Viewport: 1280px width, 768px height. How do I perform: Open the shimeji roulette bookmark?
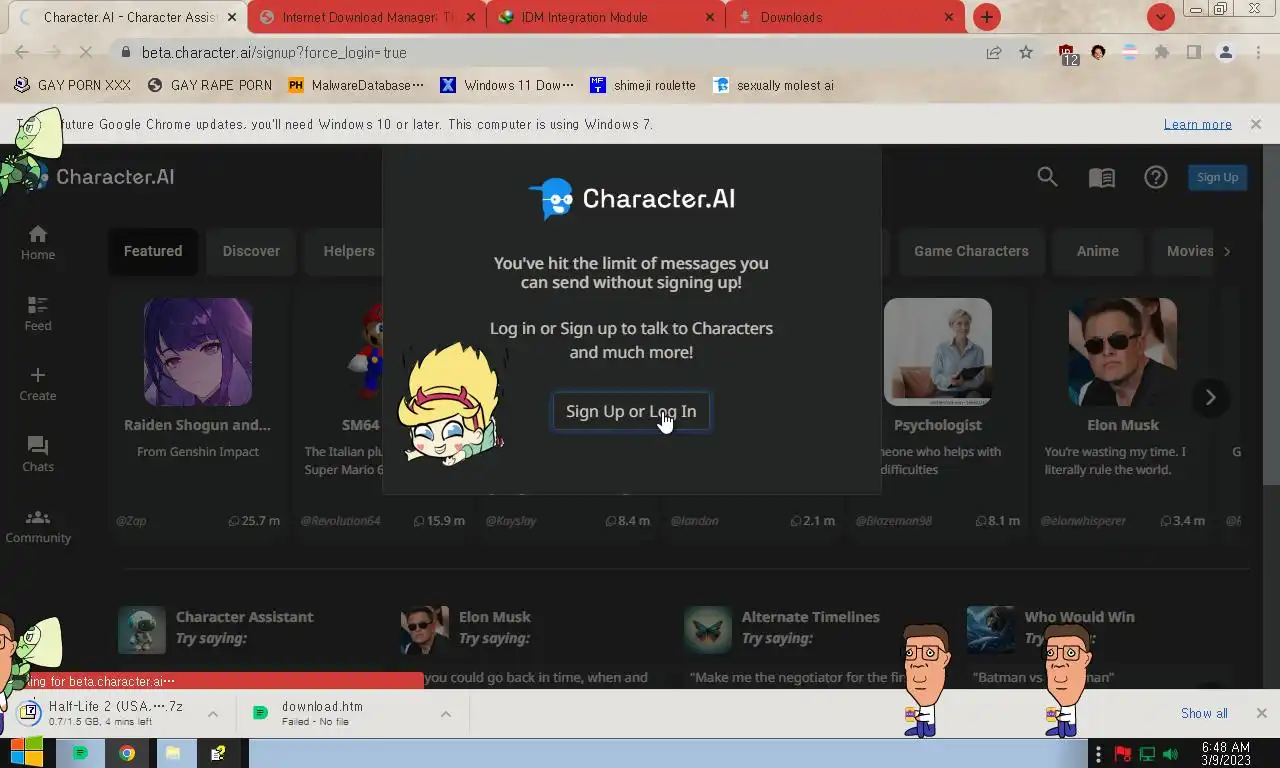pos(643,85)
